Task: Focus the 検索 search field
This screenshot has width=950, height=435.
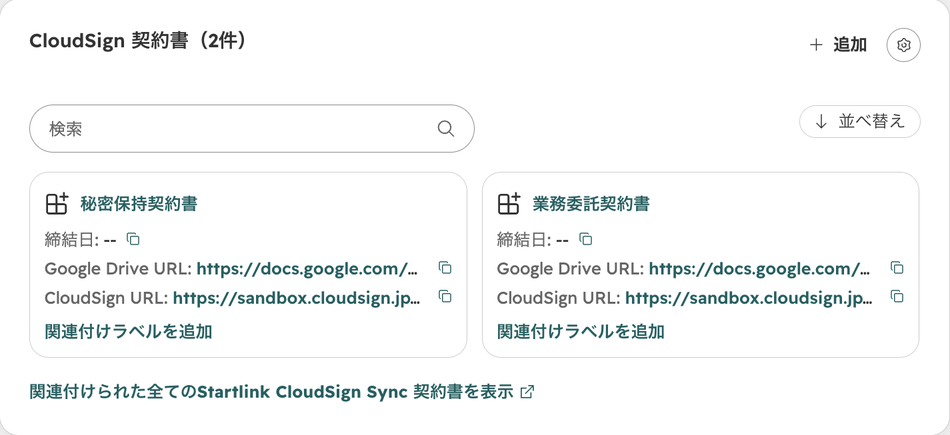Action: tap(251, 128)
